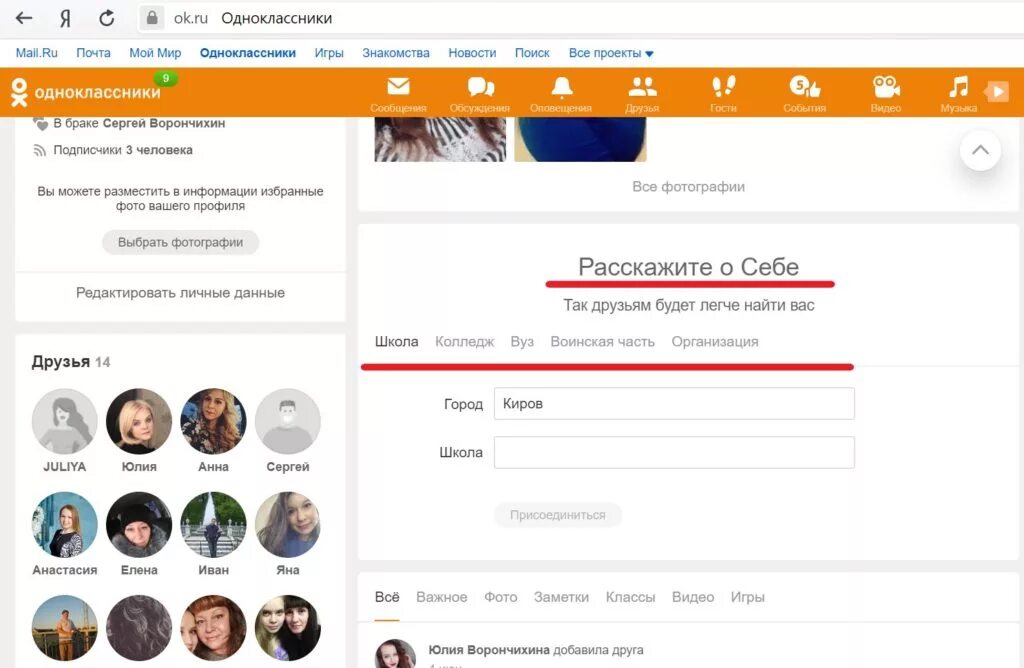1024x668 pixels.
Task: Switch feed to Видео tab
Action: pos(693,597)
